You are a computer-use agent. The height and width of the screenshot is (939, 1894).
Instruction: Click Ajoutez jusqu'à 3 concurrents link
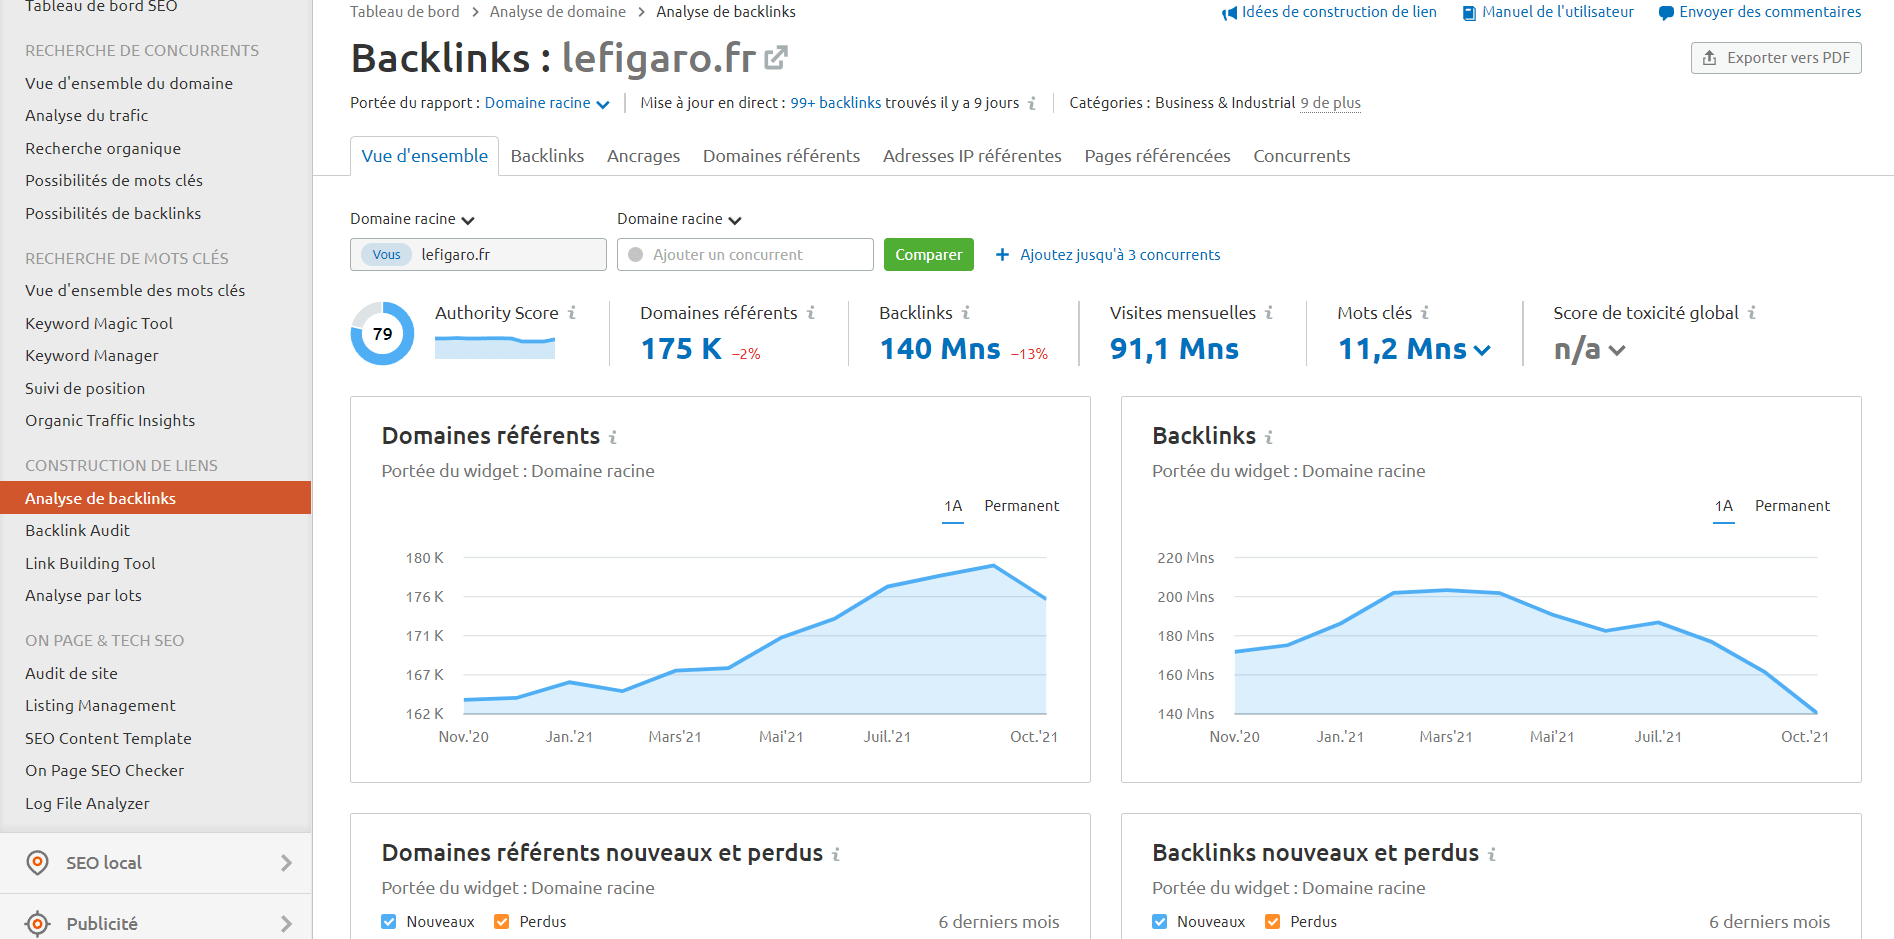1120,255
